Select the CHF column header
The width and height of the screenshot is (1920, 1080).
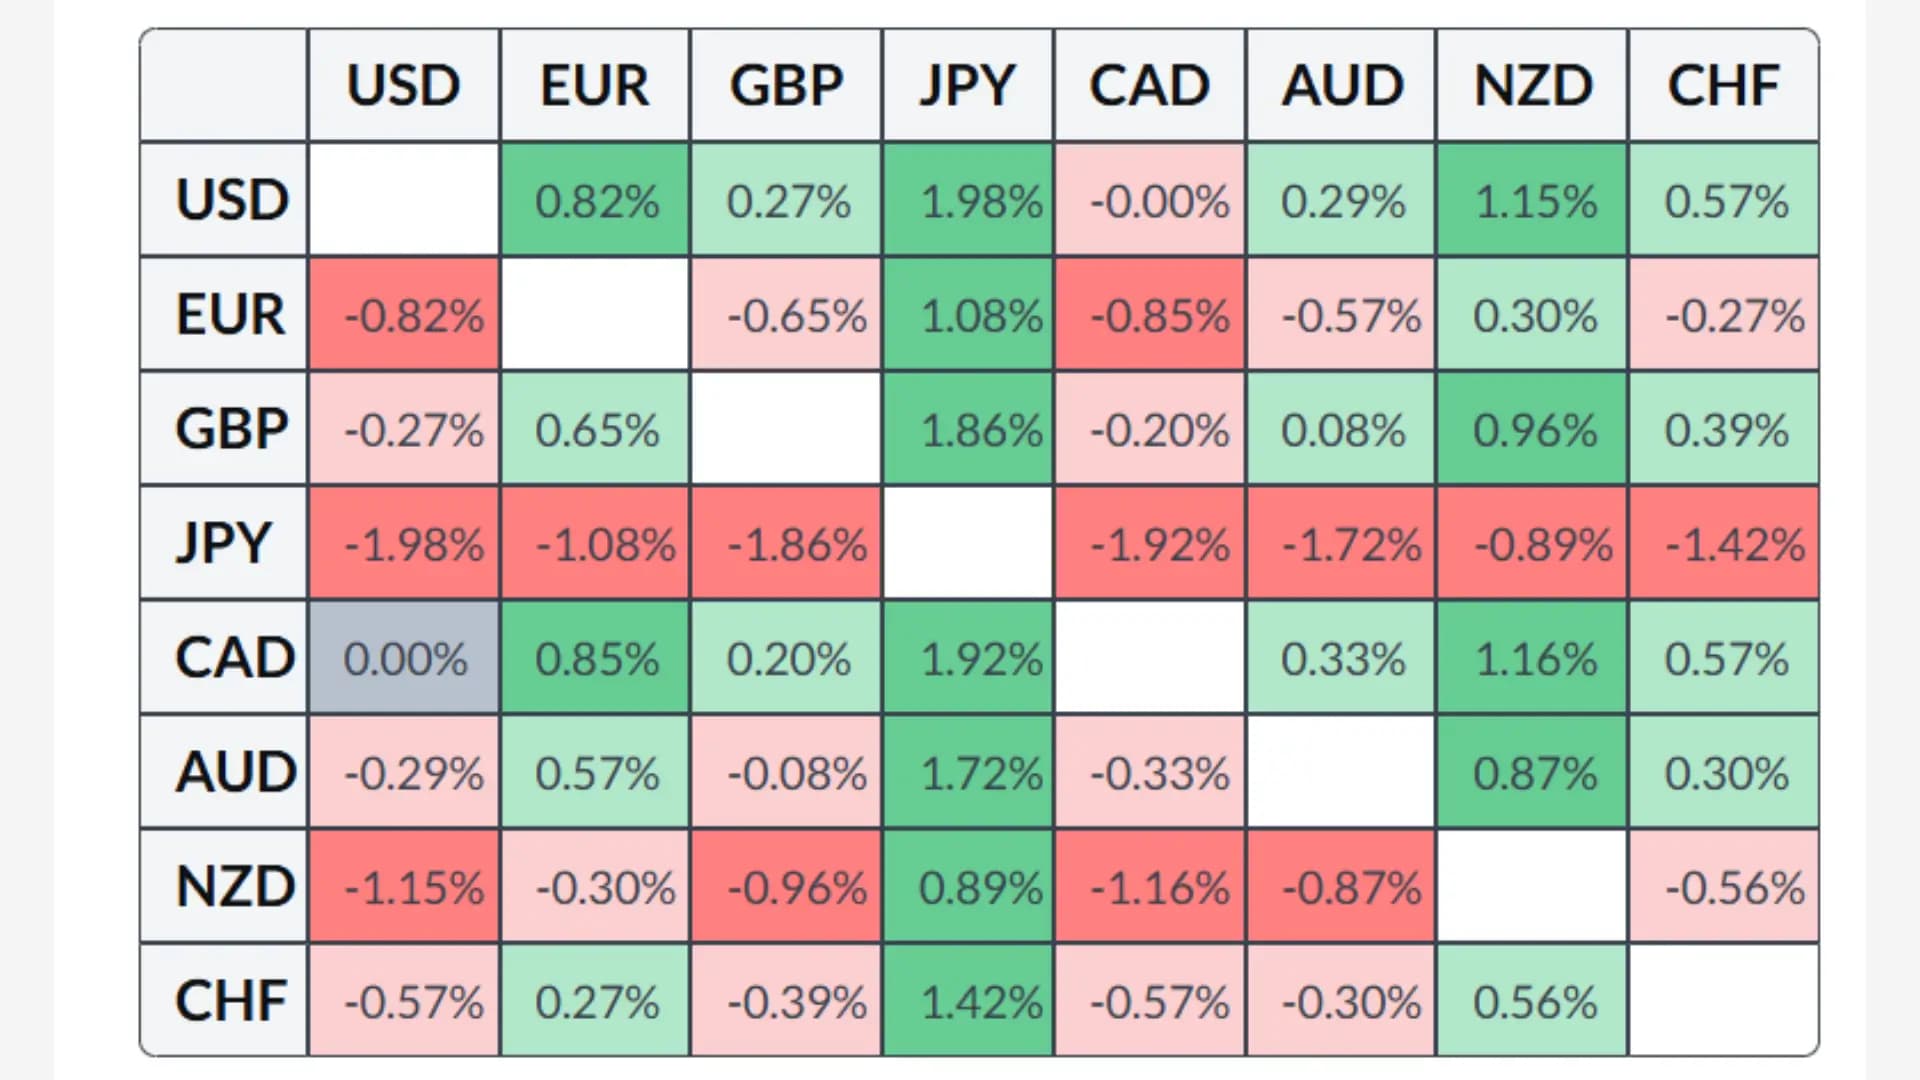[1723, 86]
